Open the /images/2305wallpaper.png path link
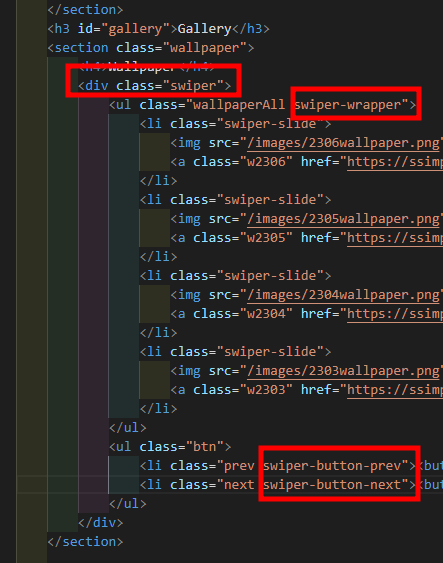The width and height of the screenshot is (443, 563). click(x=344, y=219)
